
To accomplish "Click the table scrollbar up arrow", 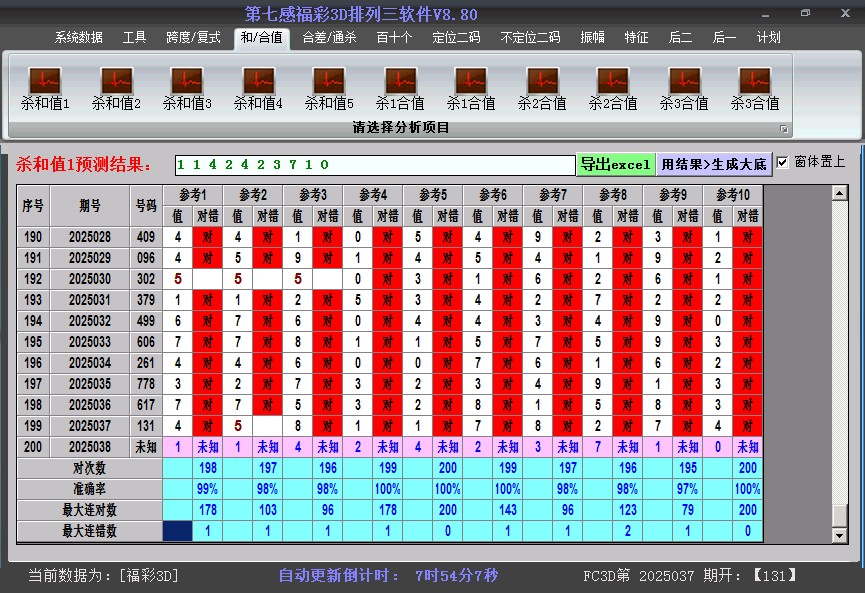I will [x=839, y=193].
